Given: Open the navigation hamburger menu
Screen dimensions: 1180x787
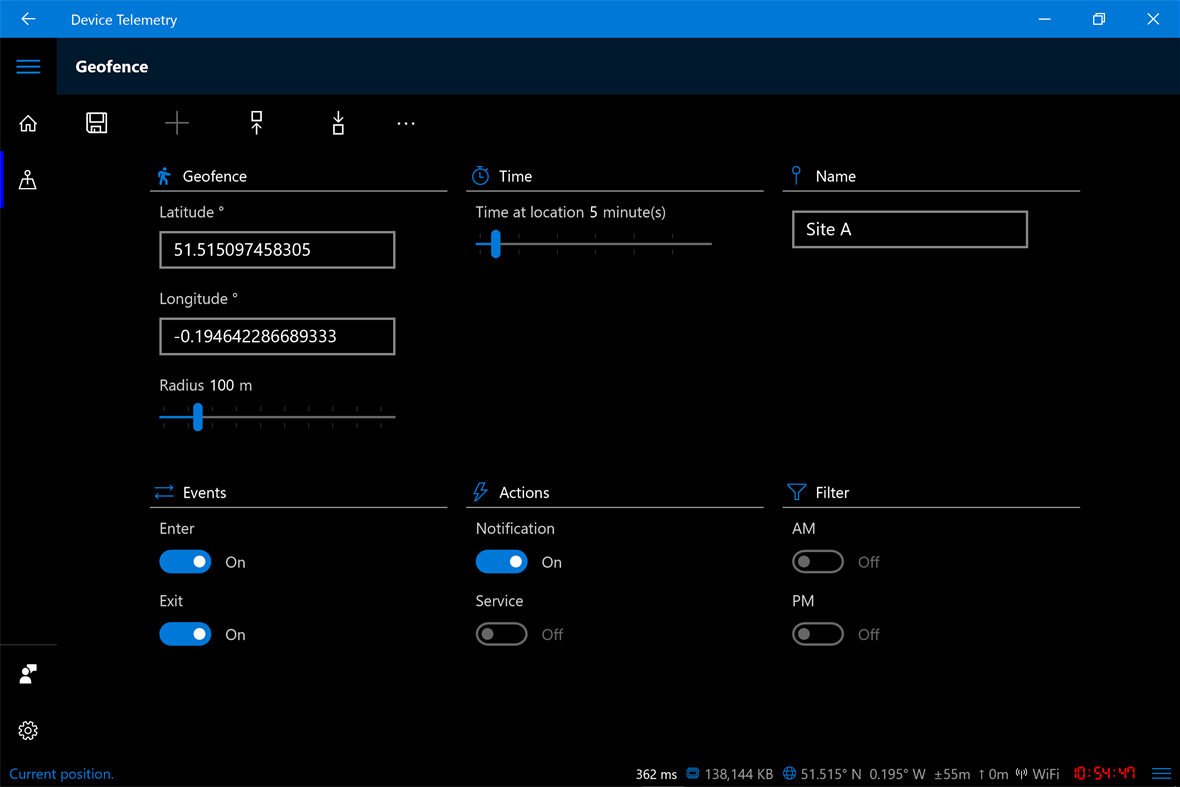Looking at the screenshot, I should pos(28,66).
